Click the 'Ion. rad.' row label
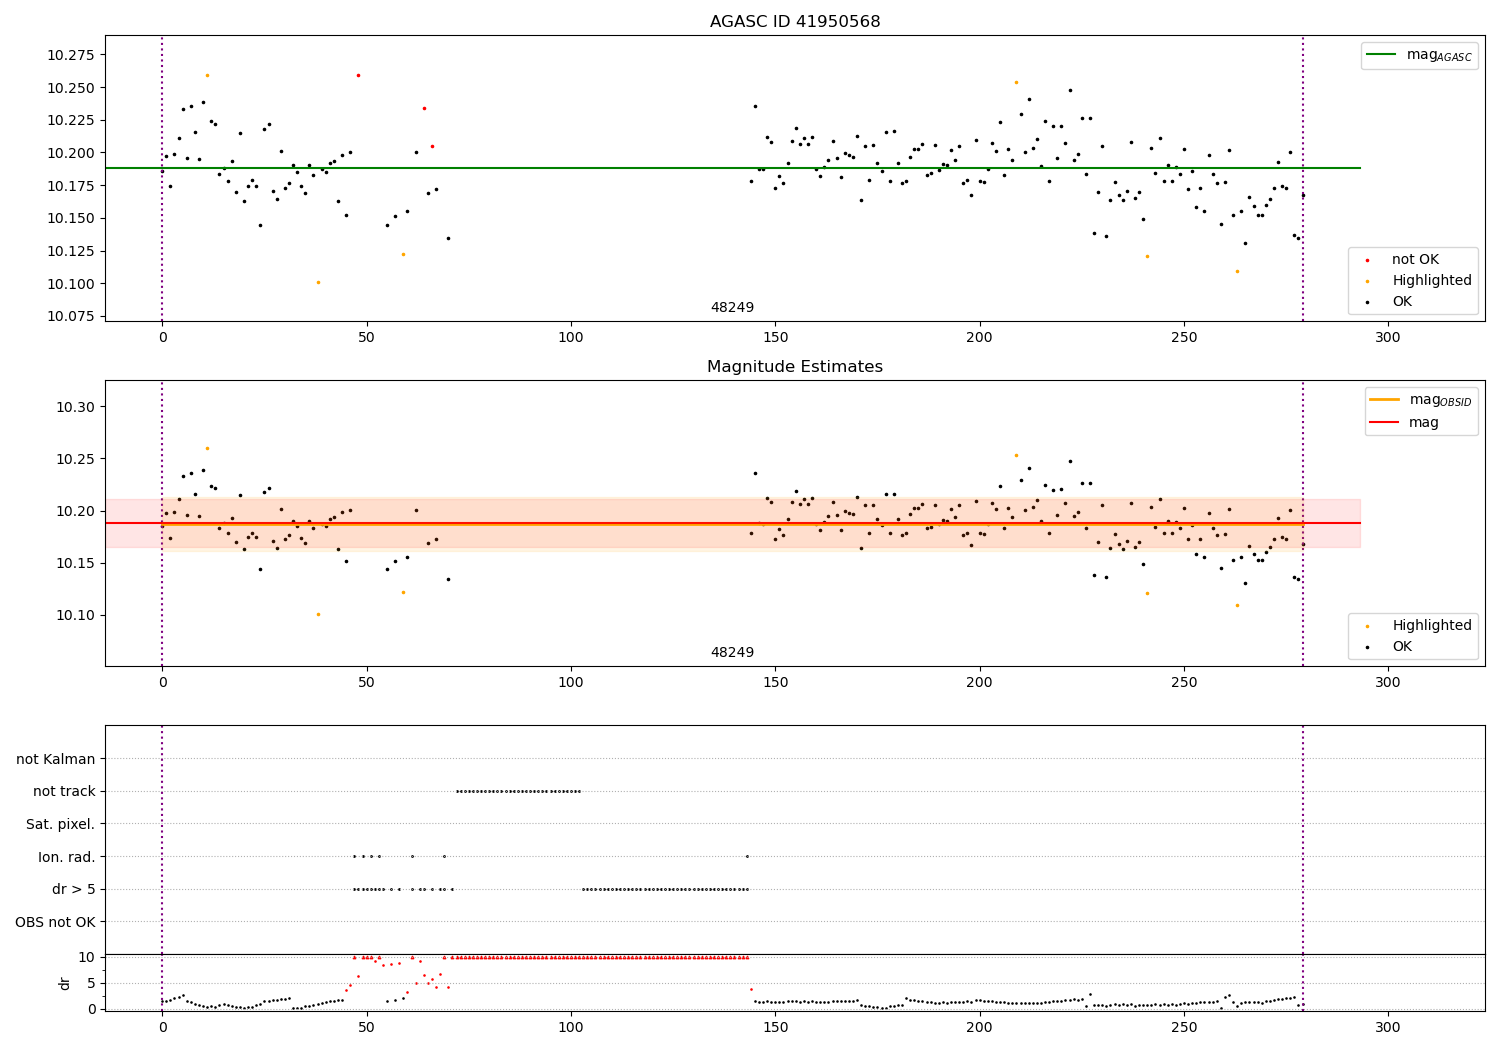This screenshot has height=1050, width=1500. pyautogui.click(x=67, y=857)
